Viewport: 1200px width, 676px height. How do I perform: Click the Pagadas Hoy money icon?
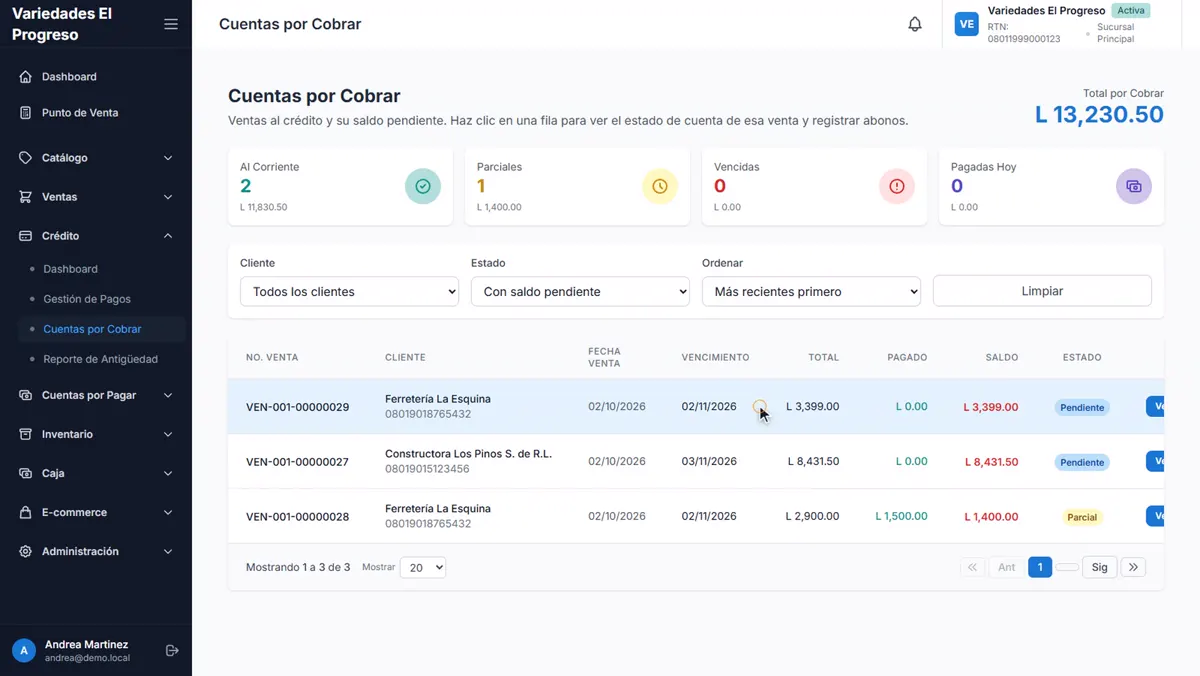coord(1134,186)
